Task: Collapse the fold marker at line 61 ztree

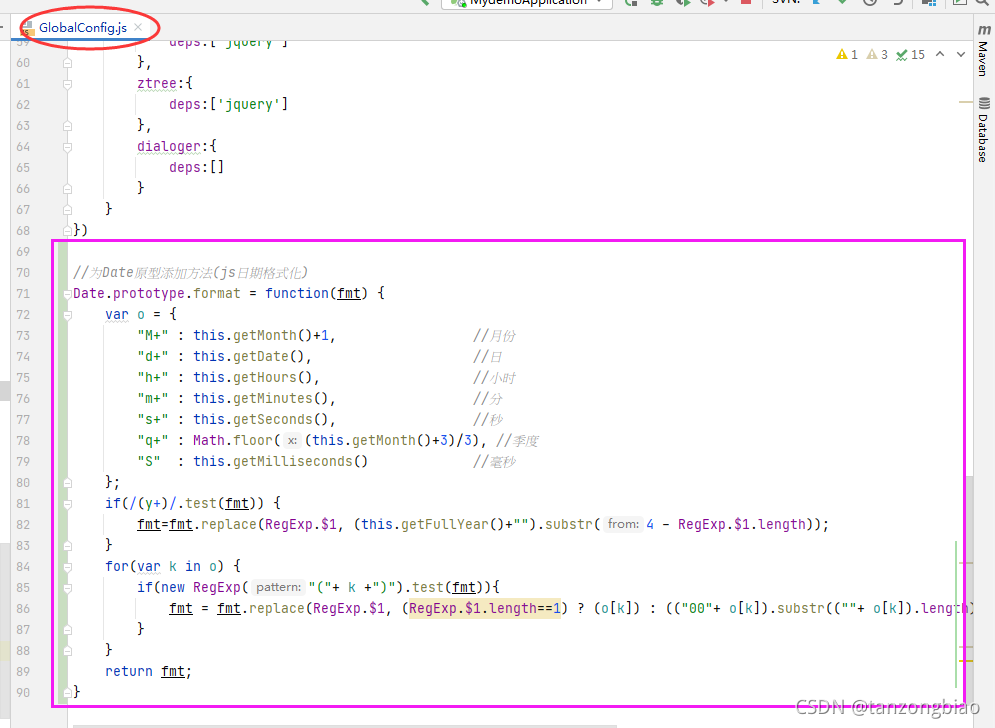Action: [67, 84]
